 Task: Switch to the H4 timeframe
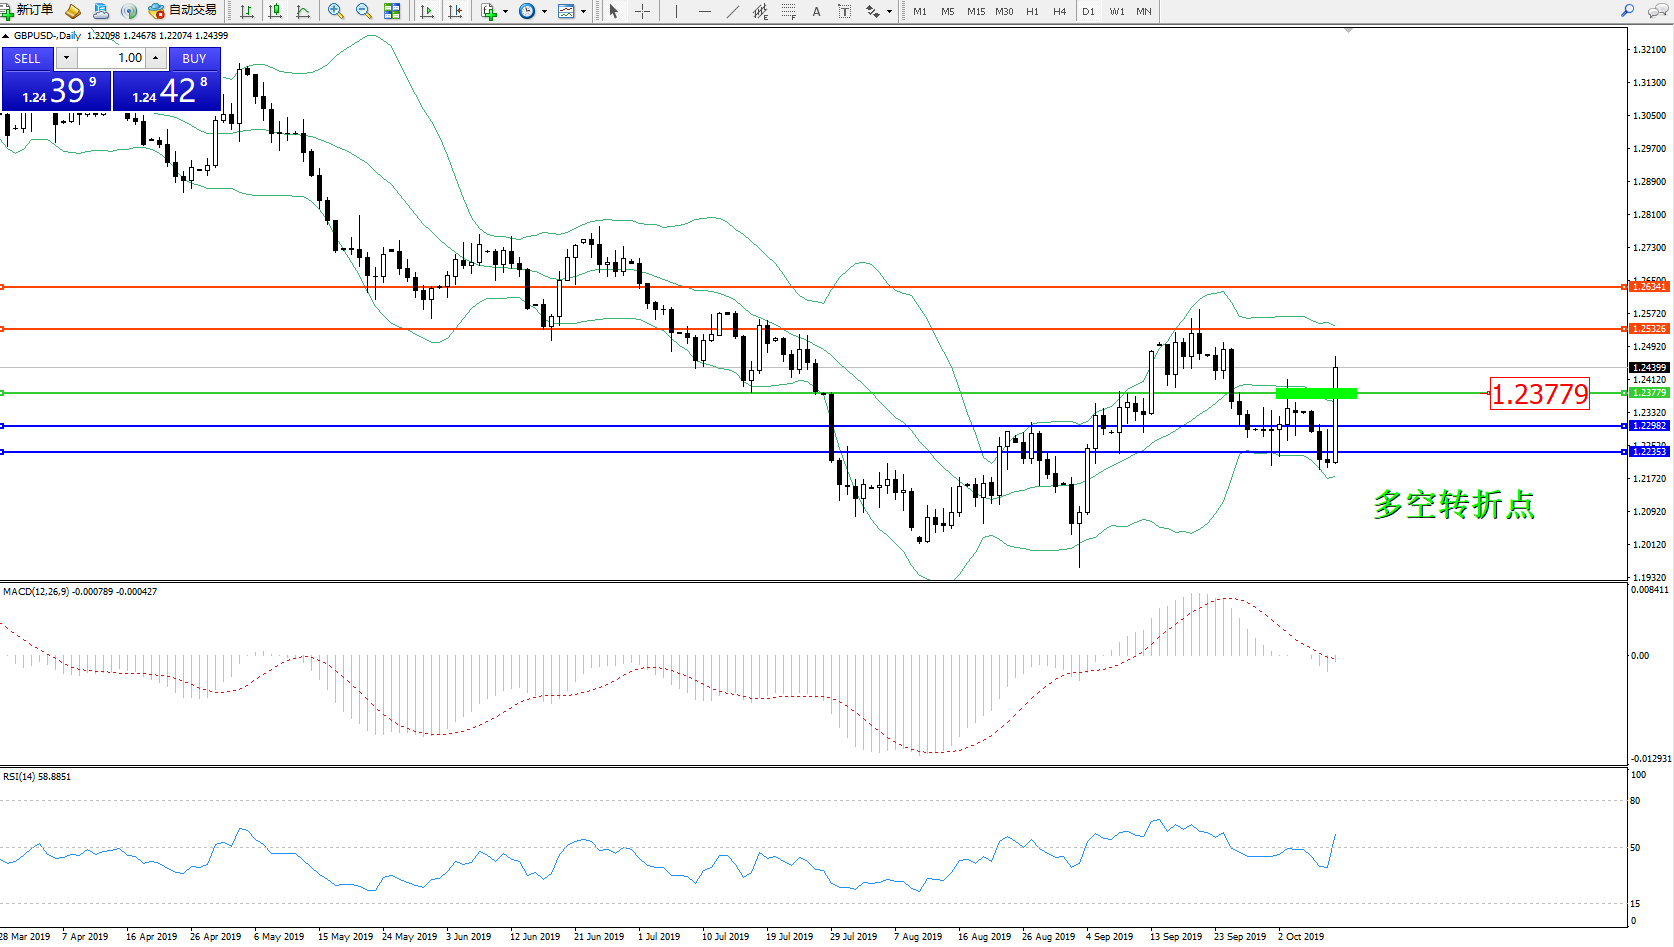[x=1059, y=11]
